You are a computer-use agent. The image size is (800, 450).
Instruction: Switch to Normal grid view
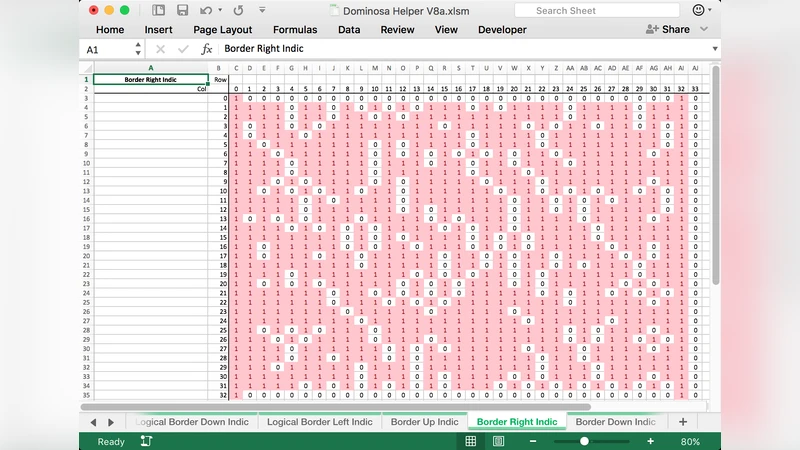[x=471, y=441]
